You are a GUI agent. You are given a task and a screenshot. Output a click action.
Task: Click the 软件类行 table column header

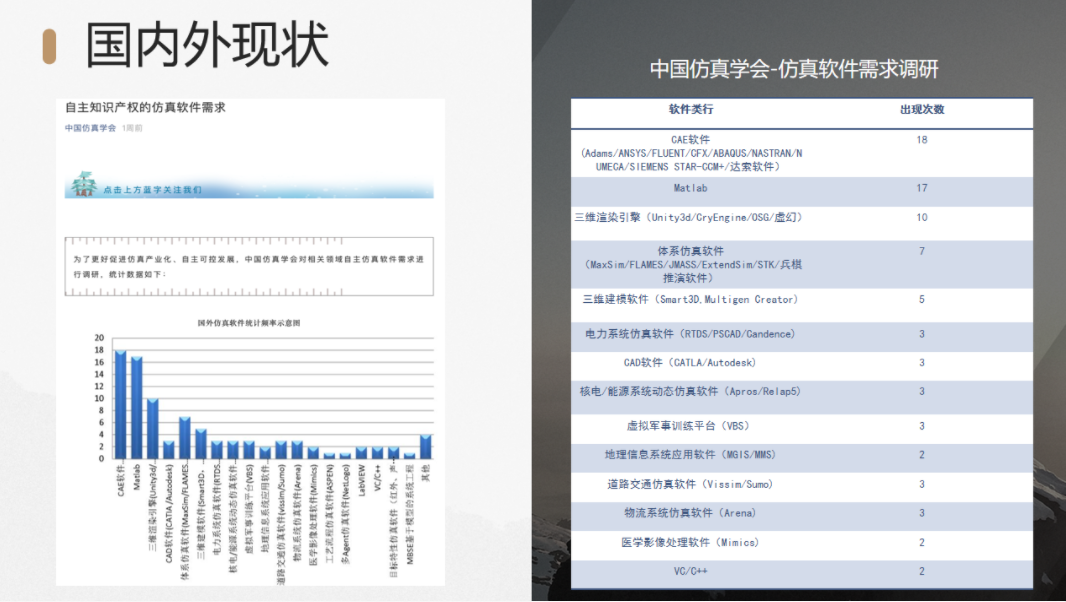pos(691,110)
